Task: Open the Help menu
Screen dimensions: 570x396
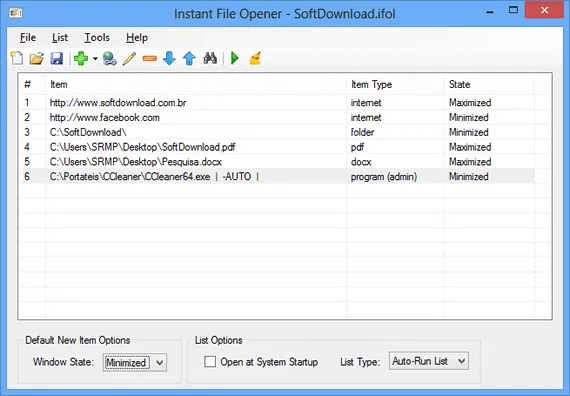Action: click(x=137, y=37)
